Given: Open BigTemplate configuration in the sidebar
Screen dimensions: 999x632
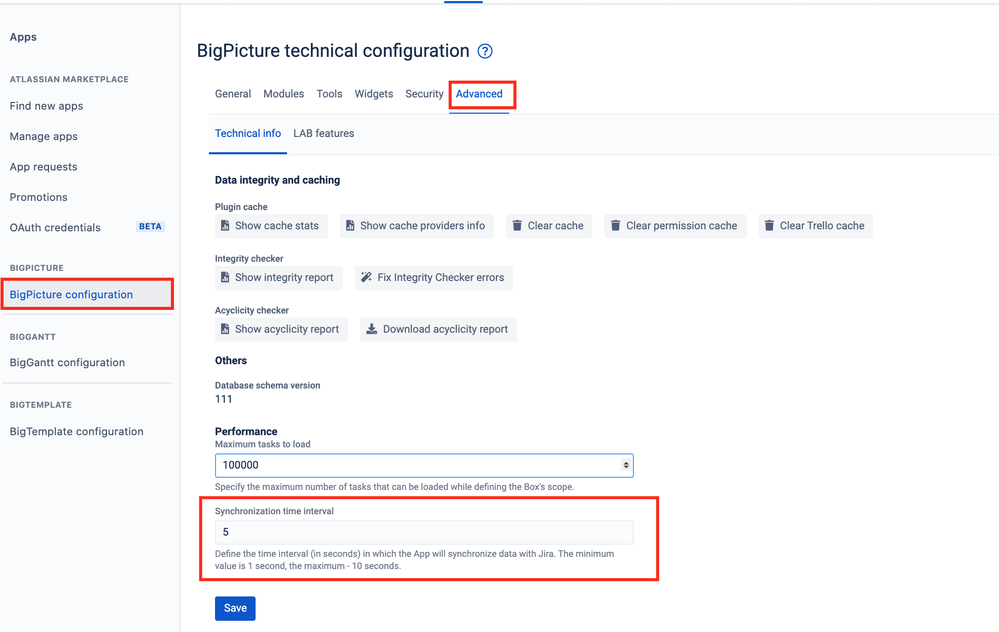Looking at the screenshot, I should click(76, 431).
